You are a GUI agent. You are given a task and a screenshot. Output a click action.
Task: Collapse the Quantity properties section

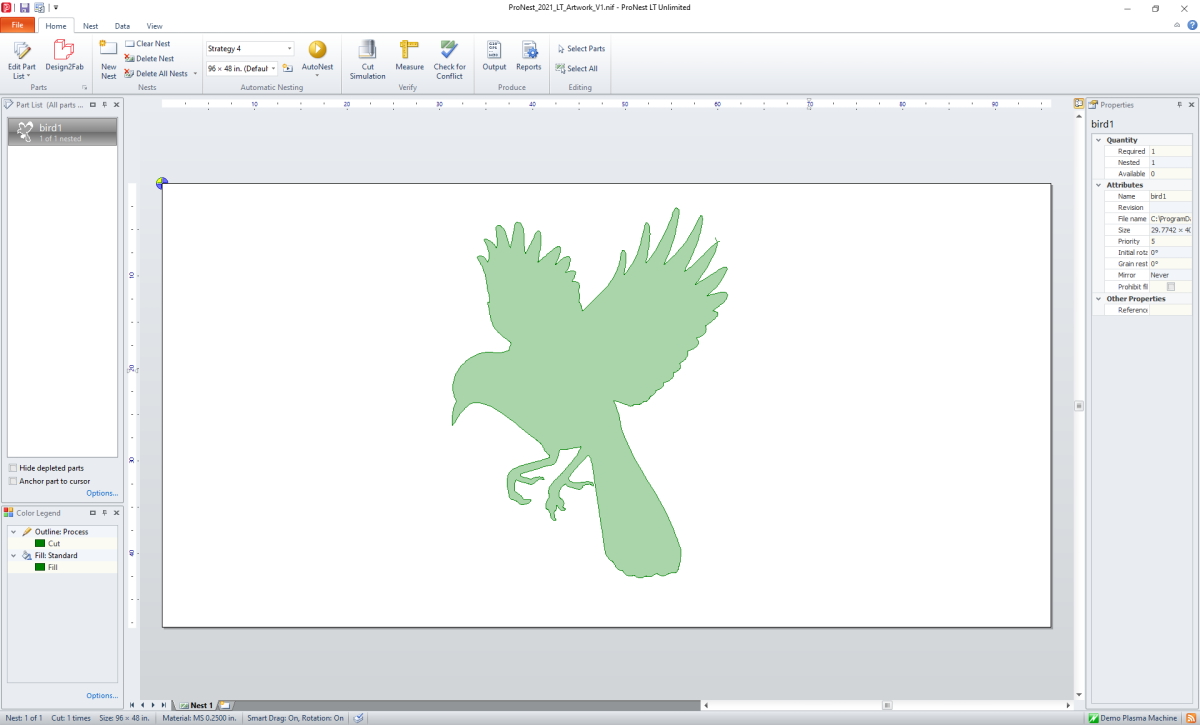pyautogui.click(x=1098, y=140)
